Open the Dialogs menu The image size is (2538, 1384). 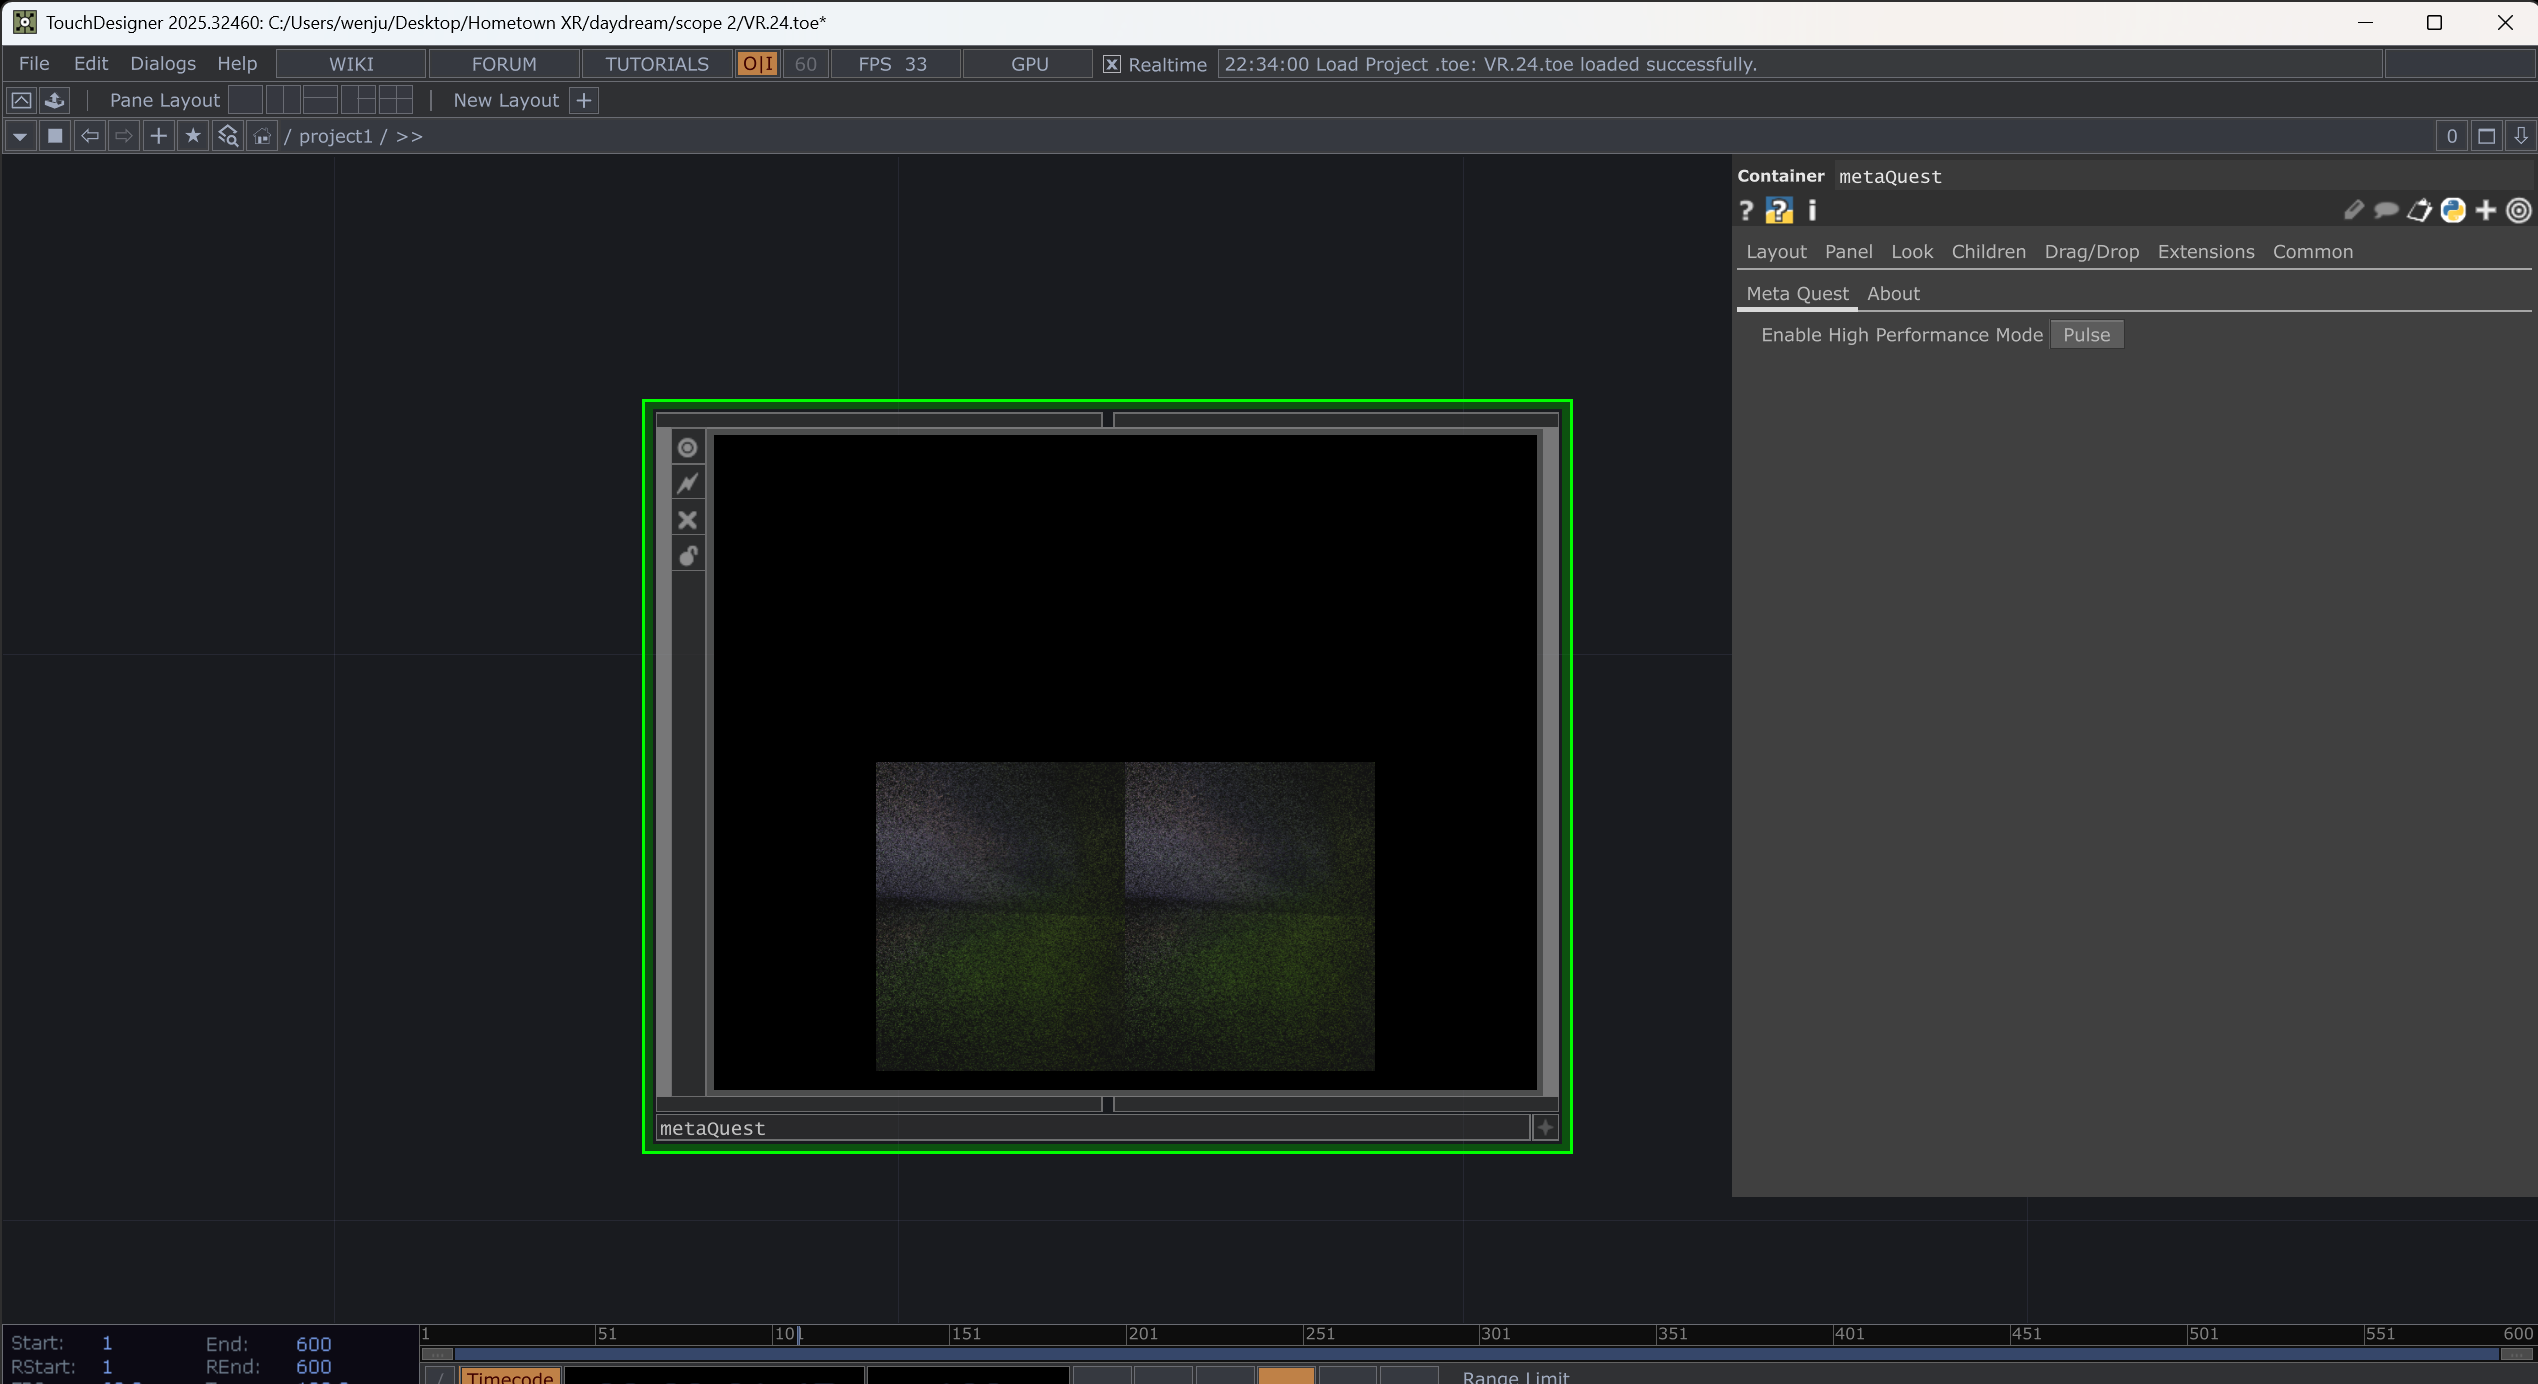pyautogui.click(x=162, y=64)
